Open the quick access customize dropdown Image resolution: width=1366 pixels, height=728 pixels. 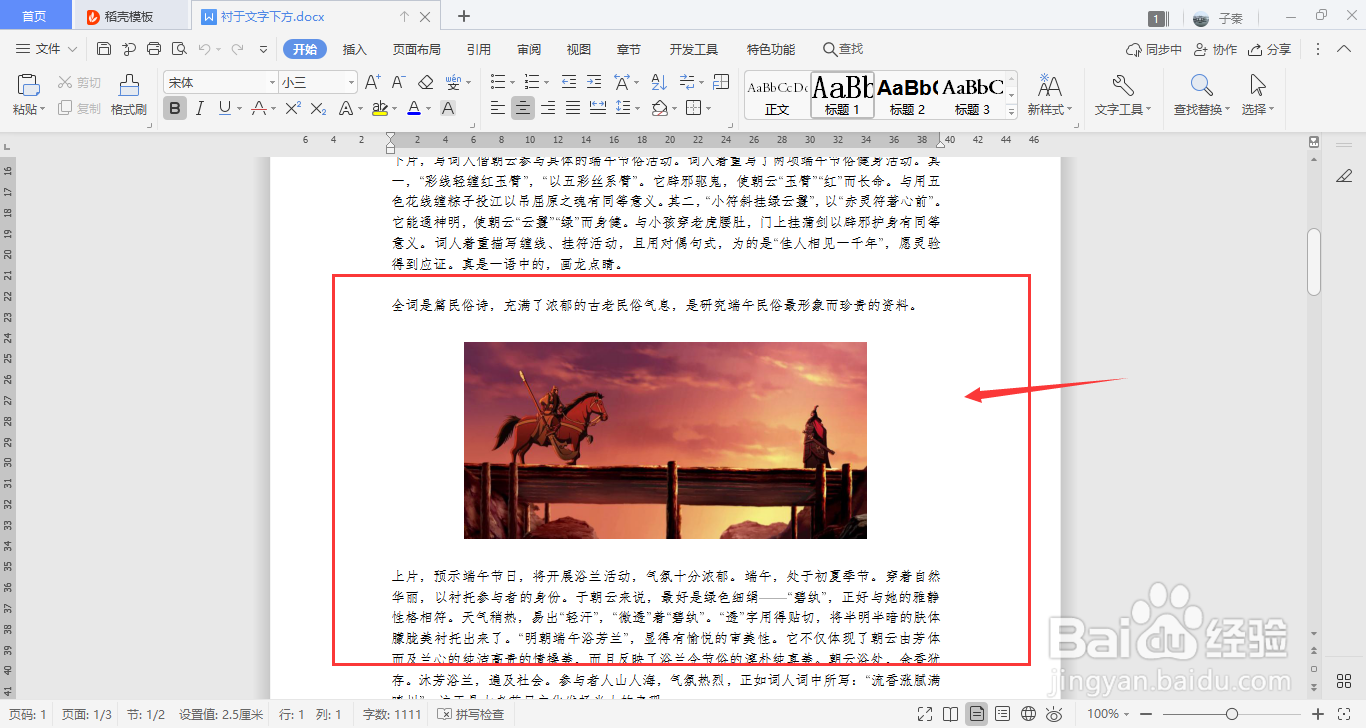pyautogui.click(x=263, y=49)
